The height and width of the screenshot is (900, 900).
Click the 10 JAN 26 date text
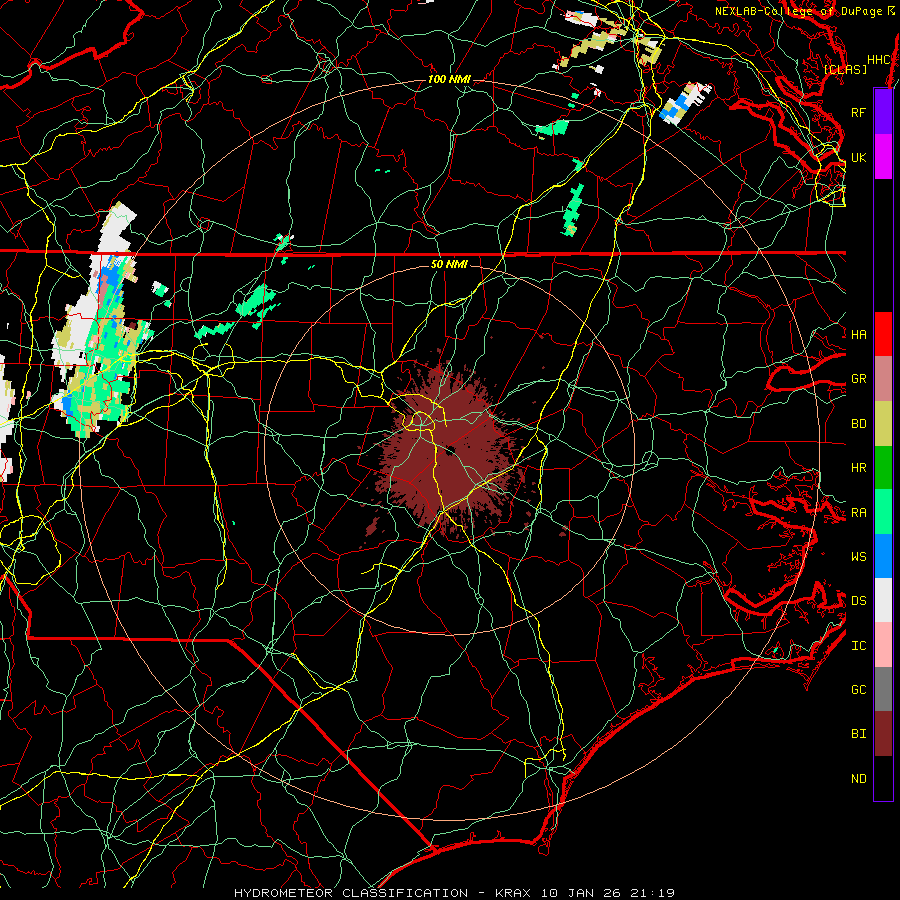(x=582, y=893)
